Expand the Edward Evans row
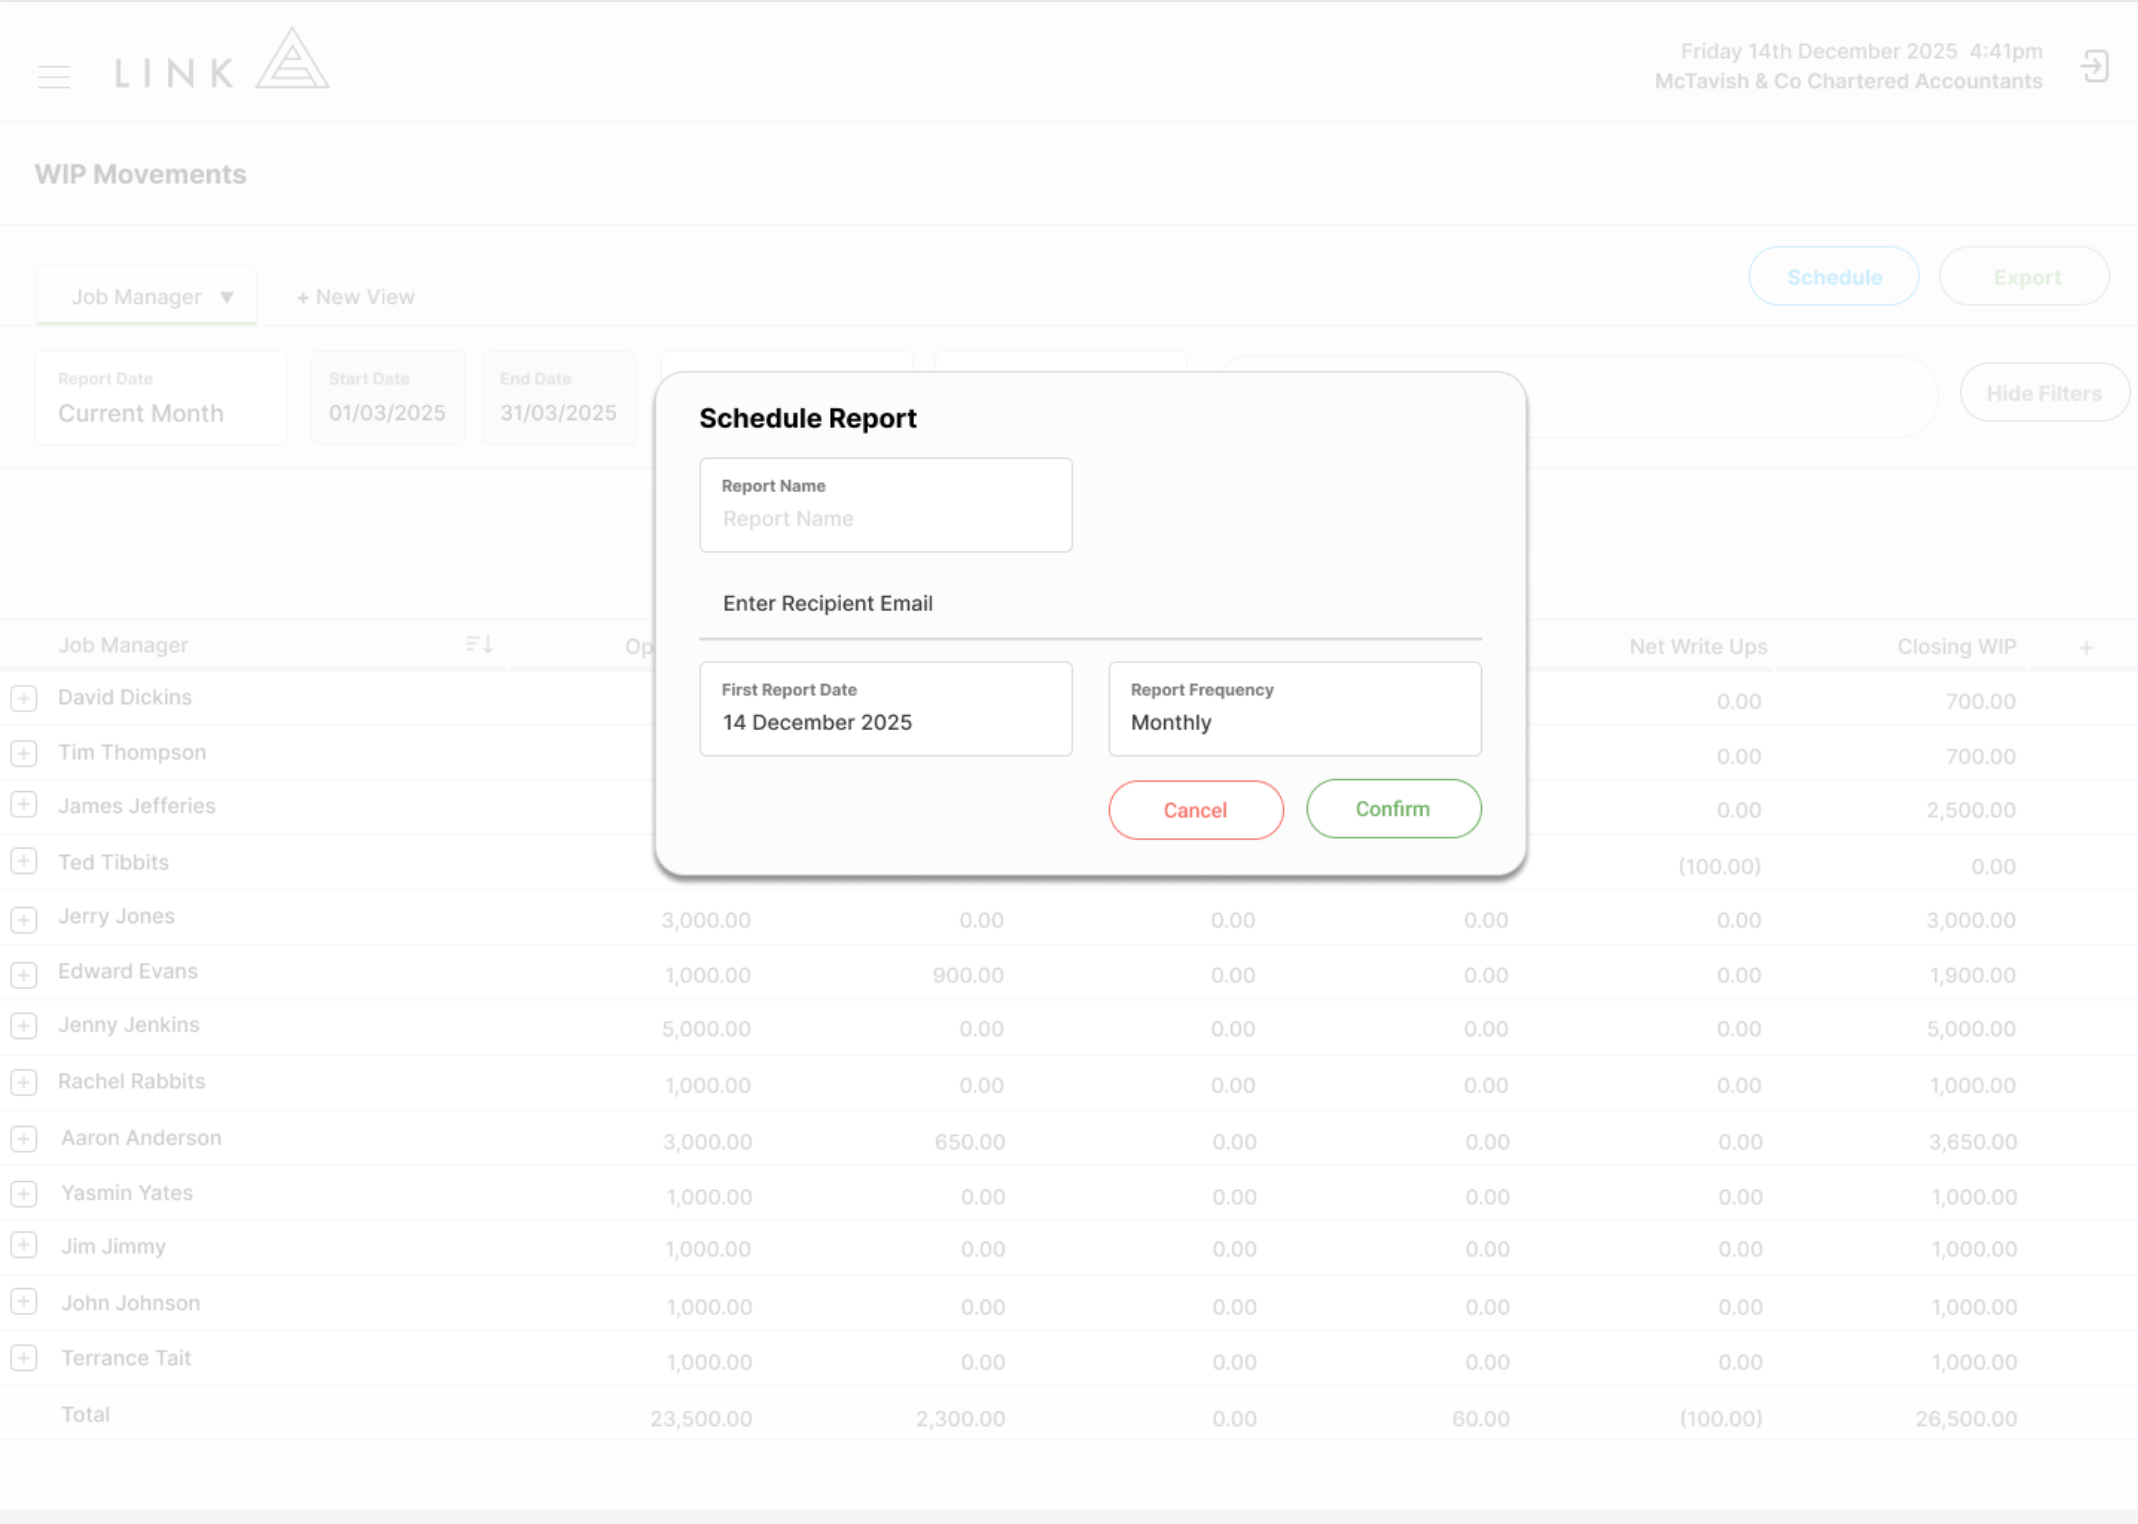 coord(24,974)
